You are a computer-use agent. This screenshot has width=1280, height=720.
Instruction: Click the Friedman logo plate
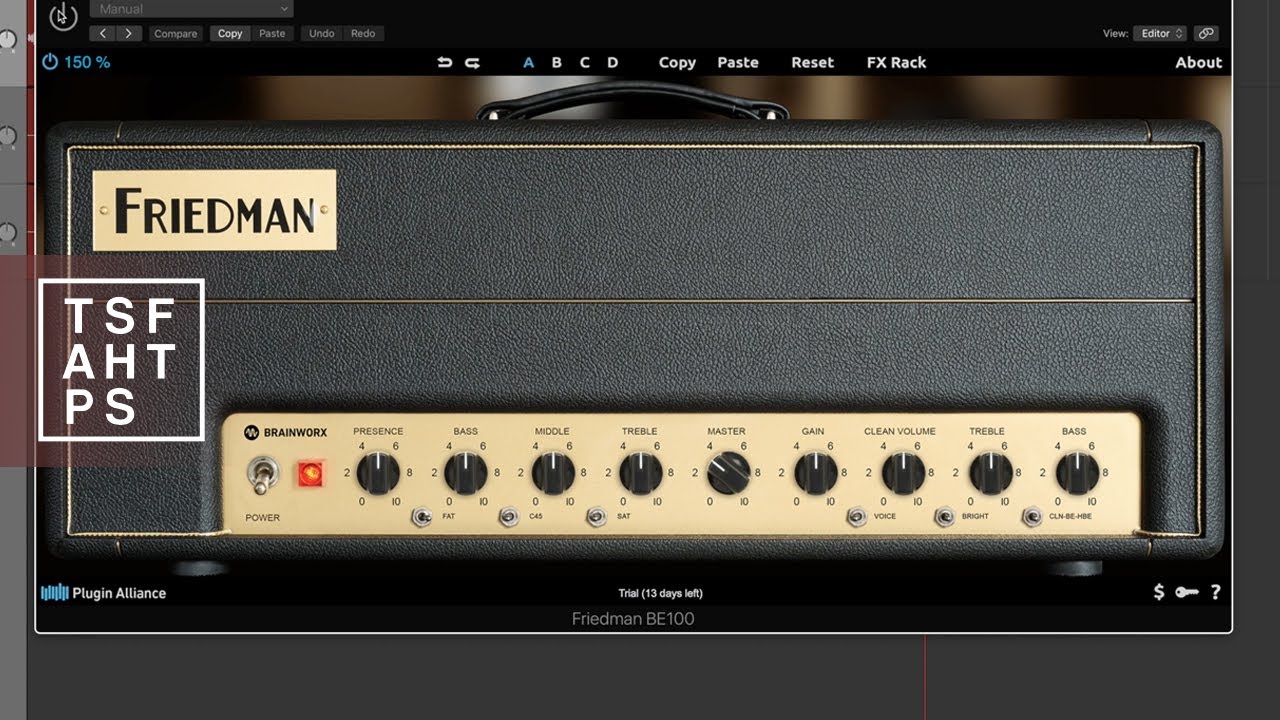point(215,210)
